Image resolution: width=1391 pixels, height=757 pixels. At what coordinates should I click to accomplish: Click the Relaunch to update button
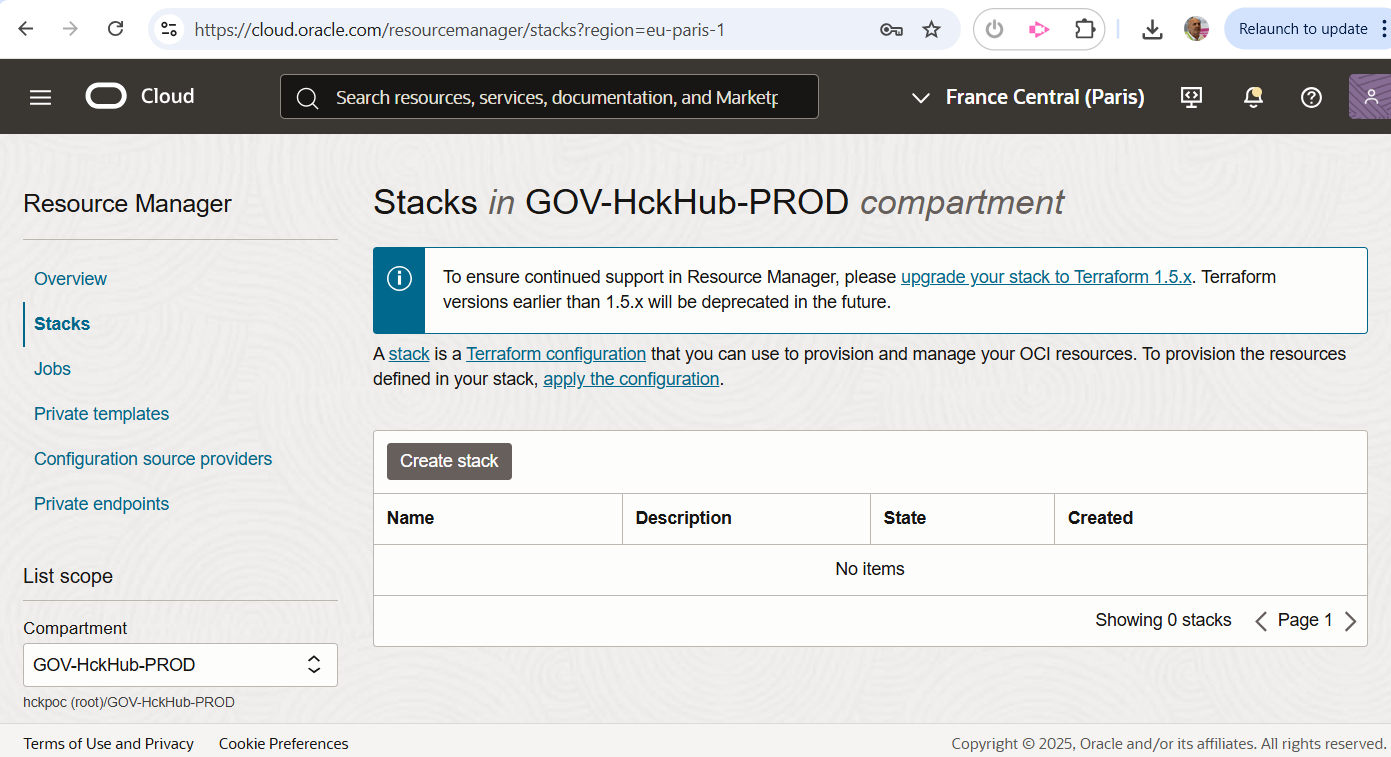click(x=1309, y=28)
